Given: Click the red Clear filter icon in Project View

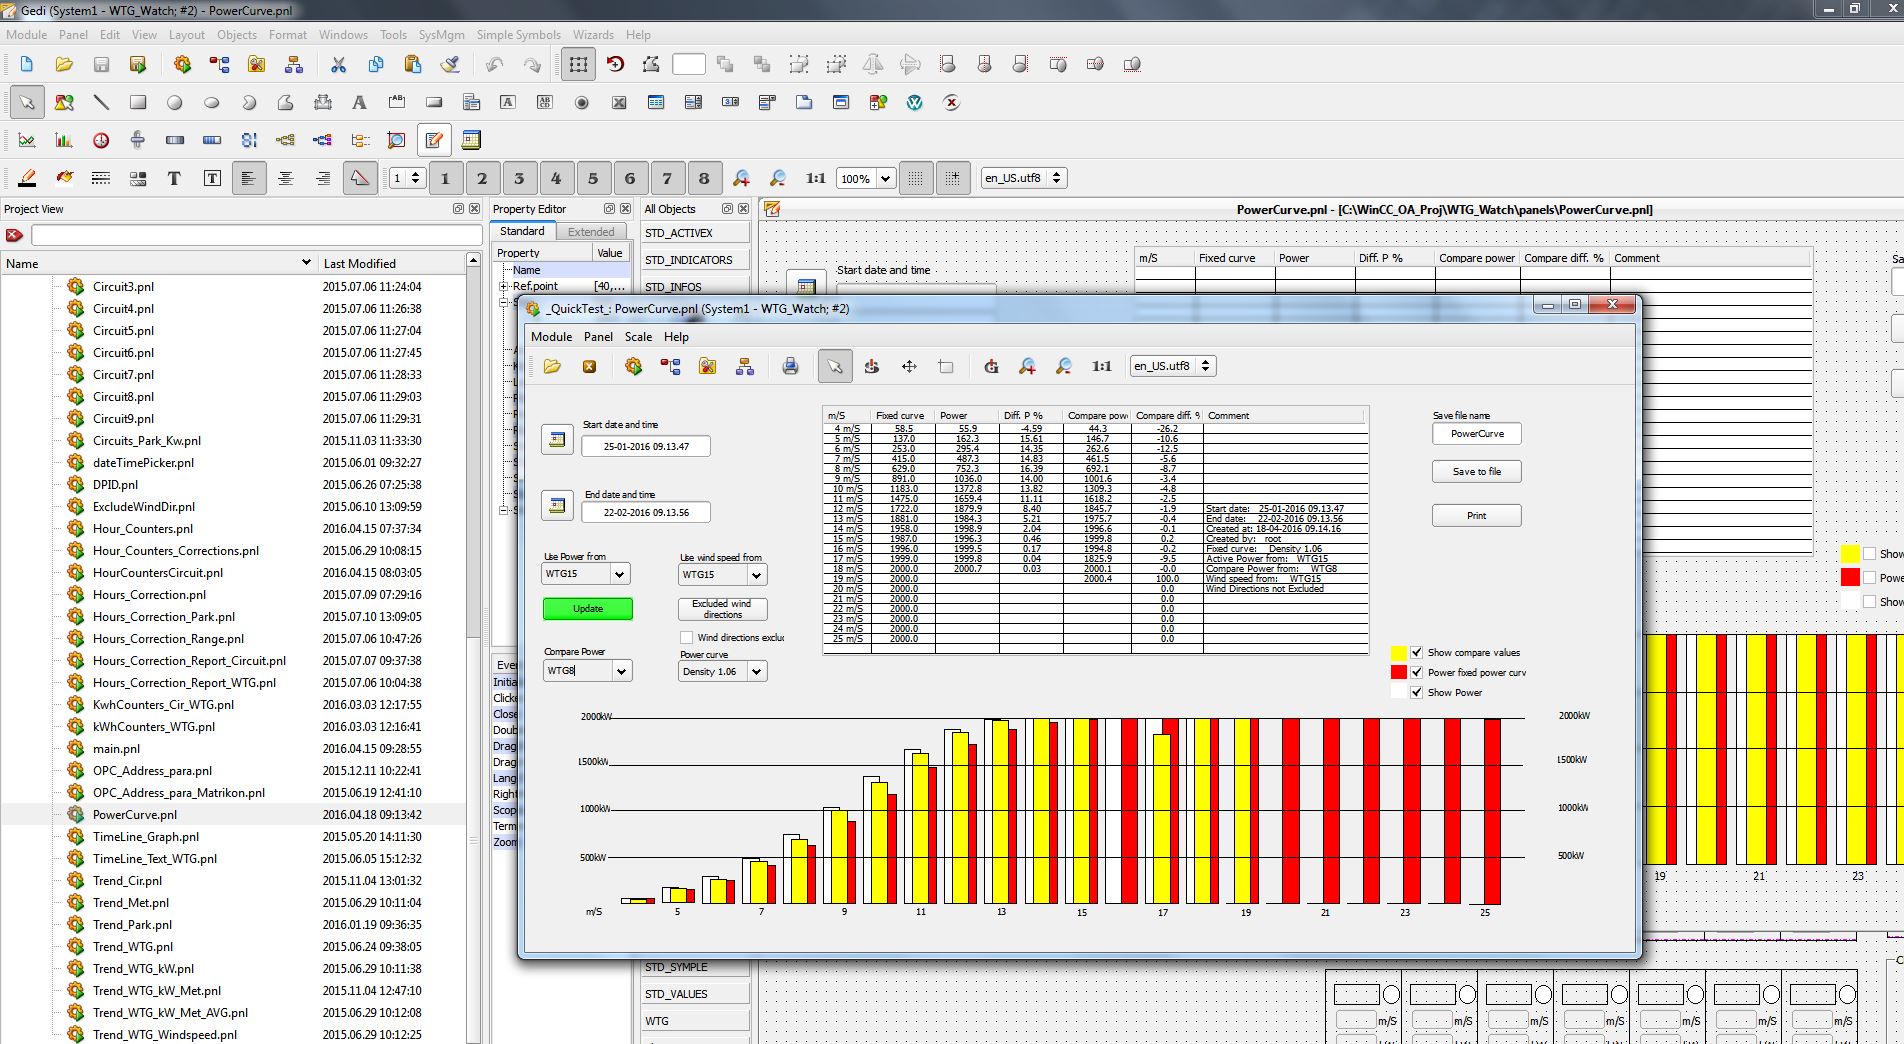Looking at the screenshot, I should click(14, 235).
